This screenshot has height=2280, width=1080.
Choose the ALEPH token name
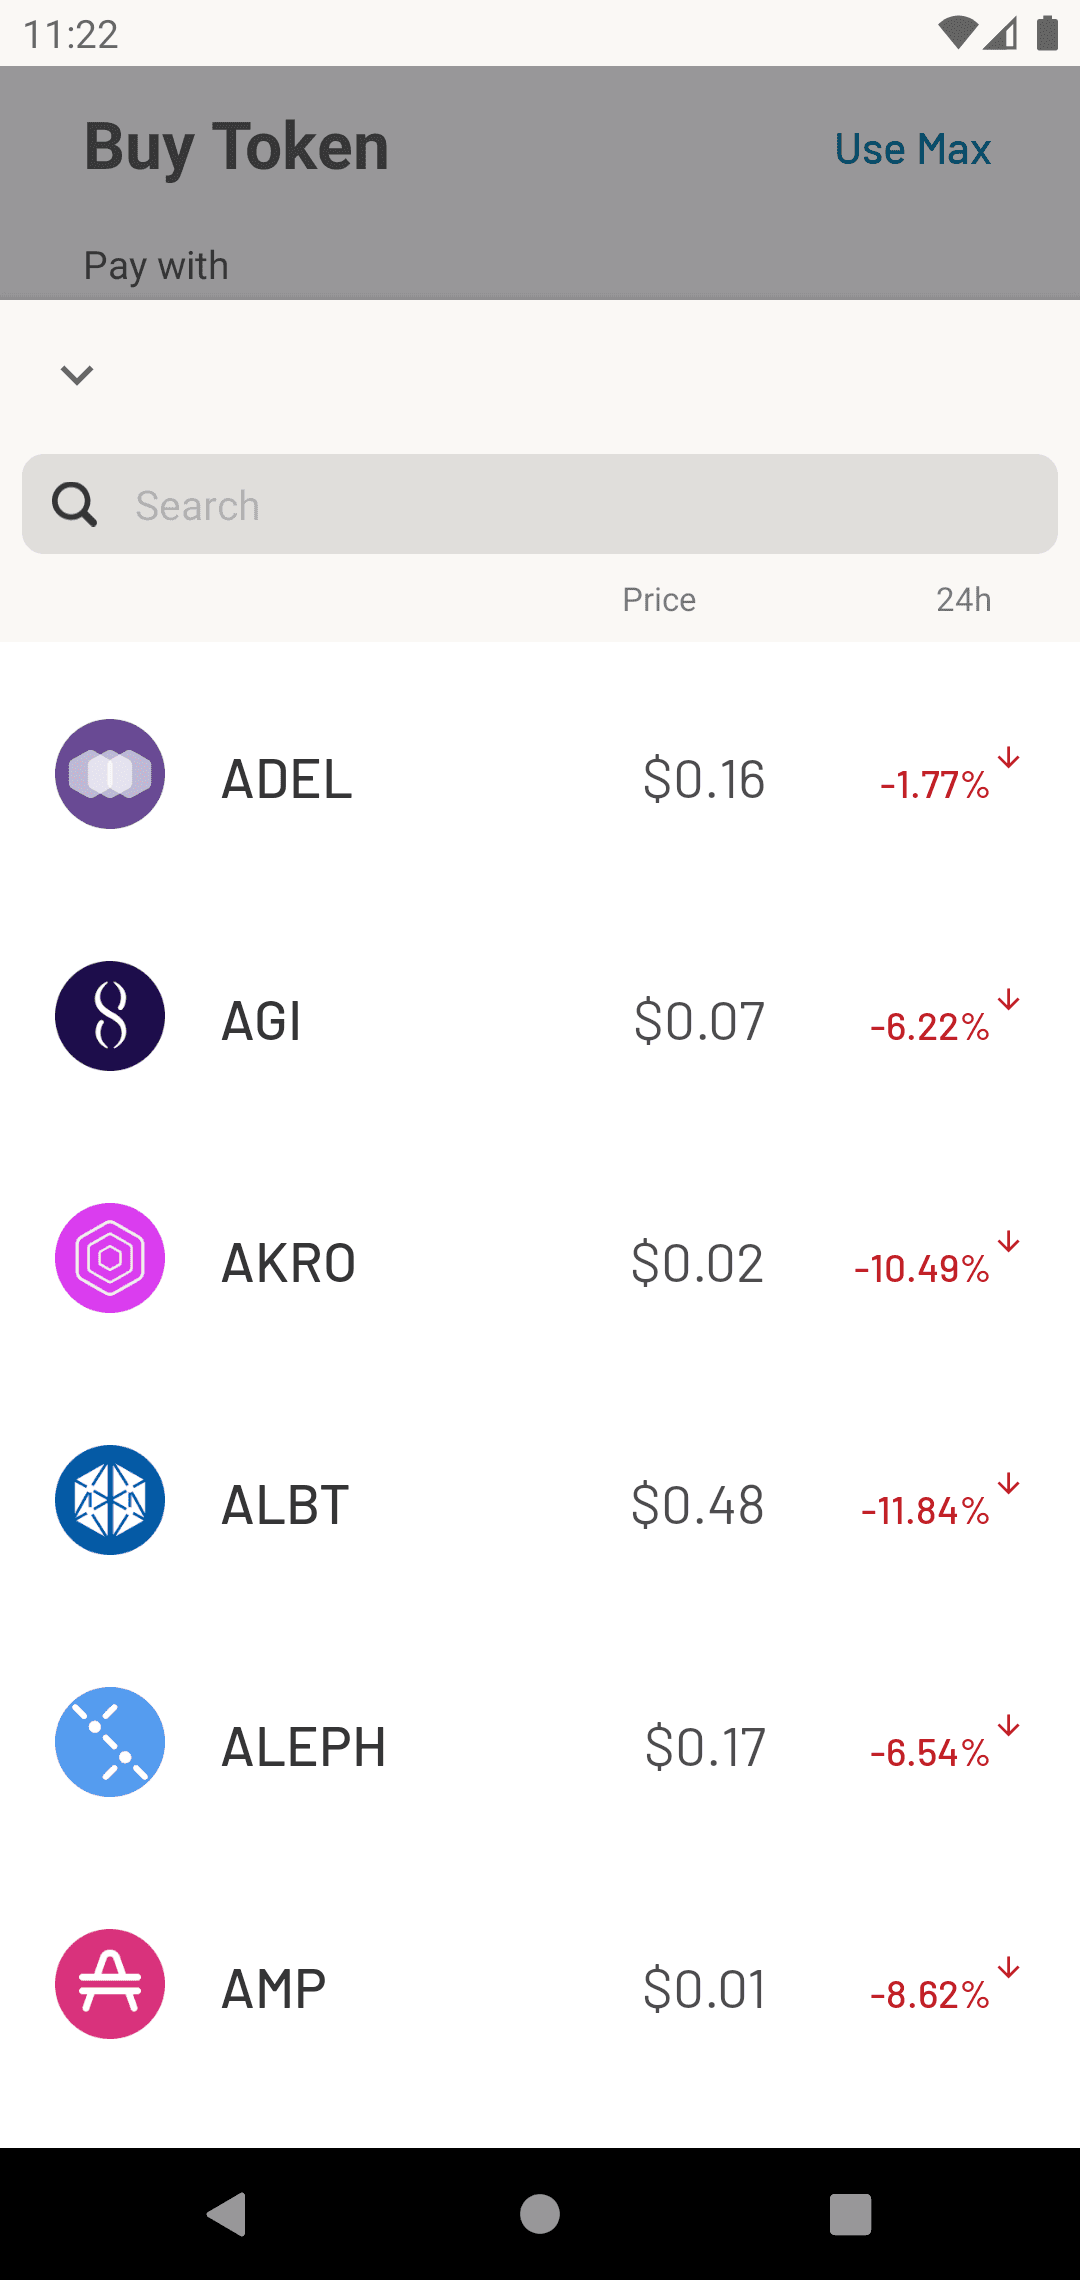click(x=303, y=1747)
